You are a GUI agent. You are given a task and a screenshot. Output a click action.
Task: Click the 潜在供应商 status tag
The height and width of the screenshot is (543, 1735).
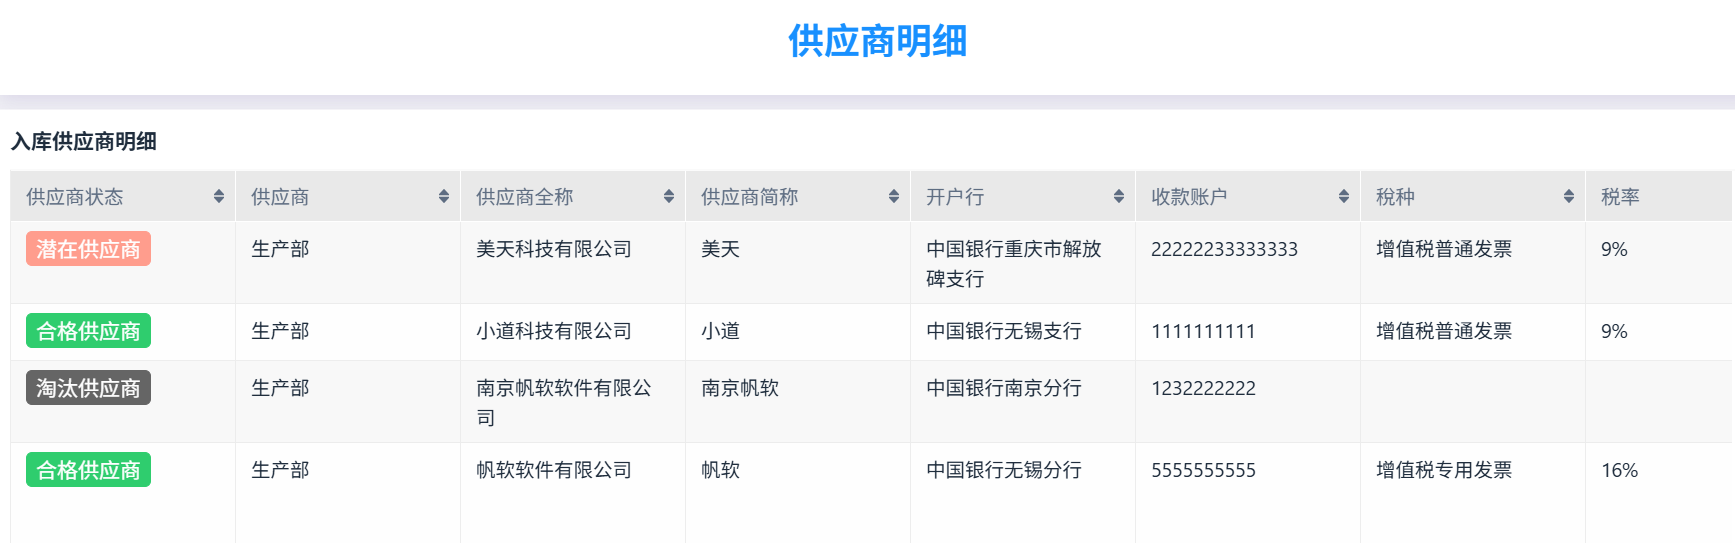[x=88, y=249]
